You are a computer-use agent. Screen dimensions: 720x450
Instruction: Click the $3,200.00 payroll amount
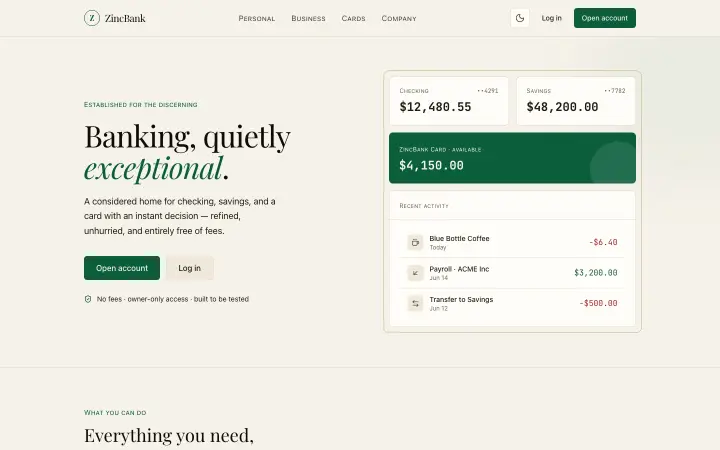tap(596, 273)
